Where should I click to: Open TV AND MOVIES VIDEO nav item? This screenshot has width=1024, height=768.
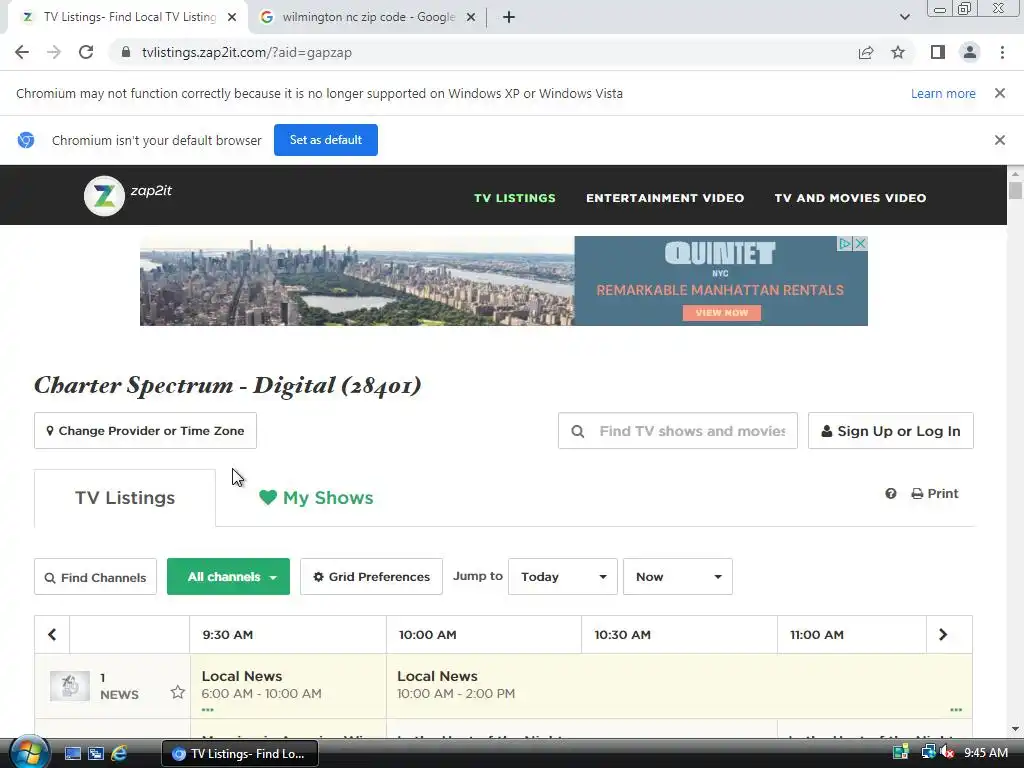pos(850,198)
